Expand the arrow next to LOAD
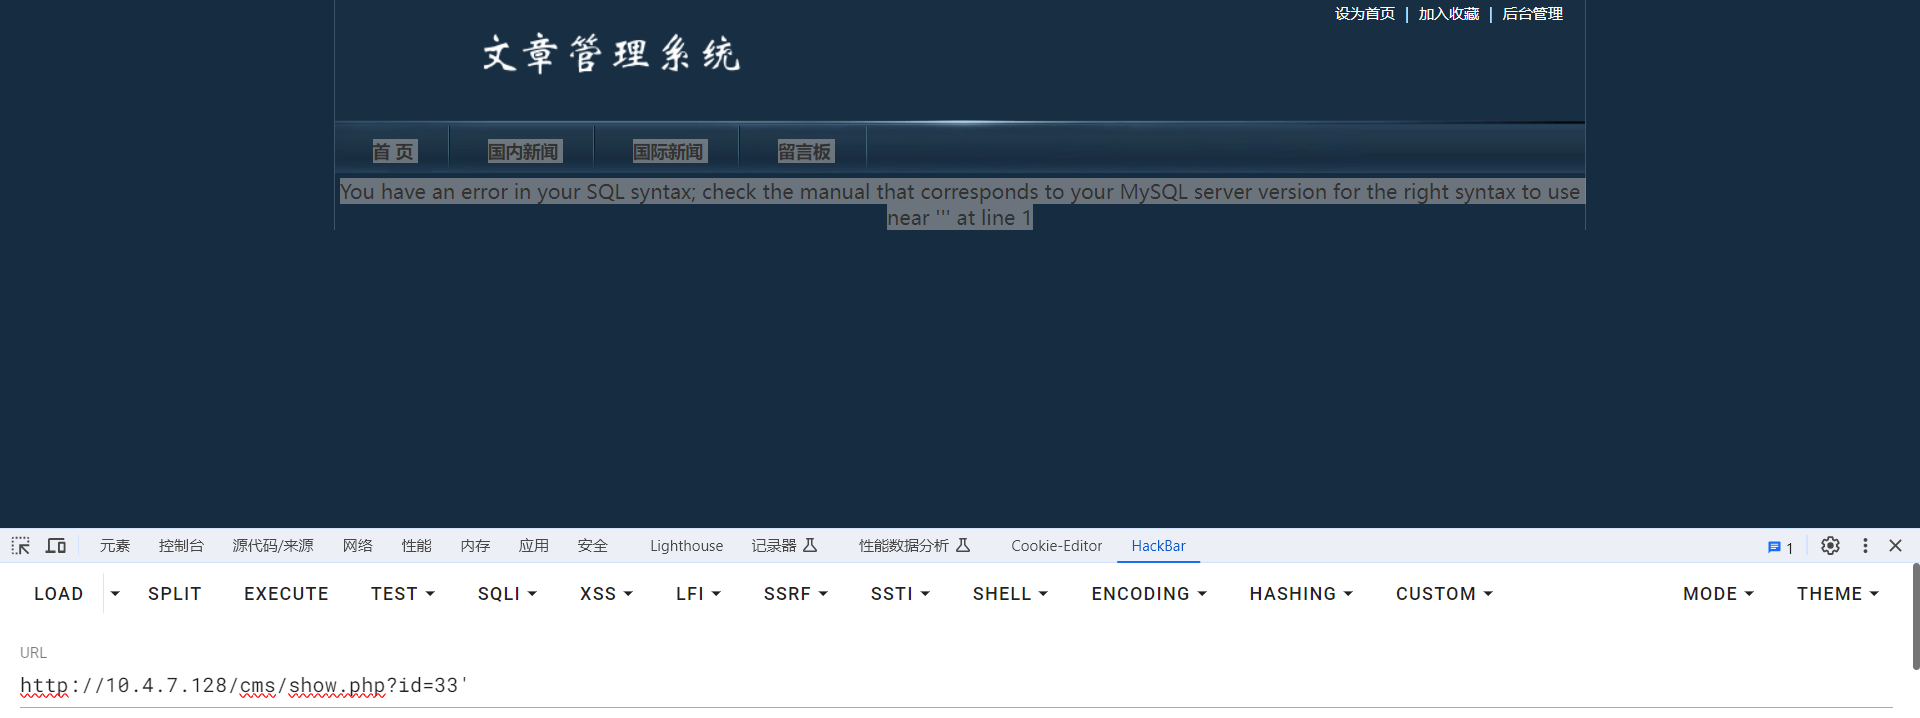 [115, 594]
